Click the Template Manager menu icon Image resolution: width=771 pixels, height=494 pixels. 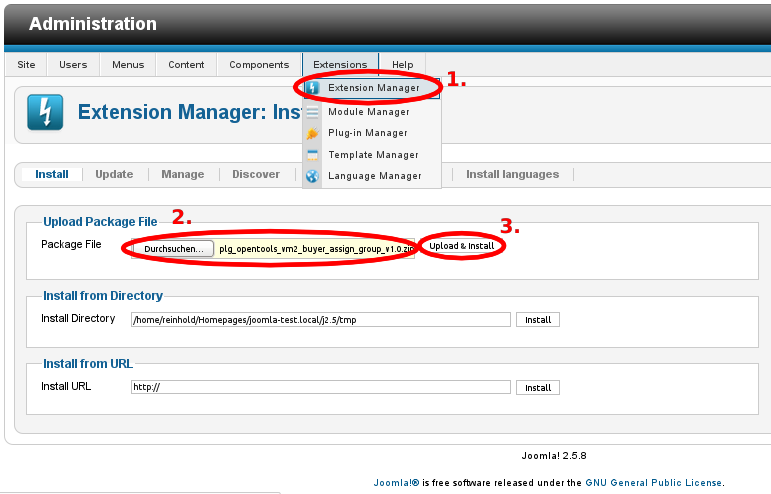[312, 155]
